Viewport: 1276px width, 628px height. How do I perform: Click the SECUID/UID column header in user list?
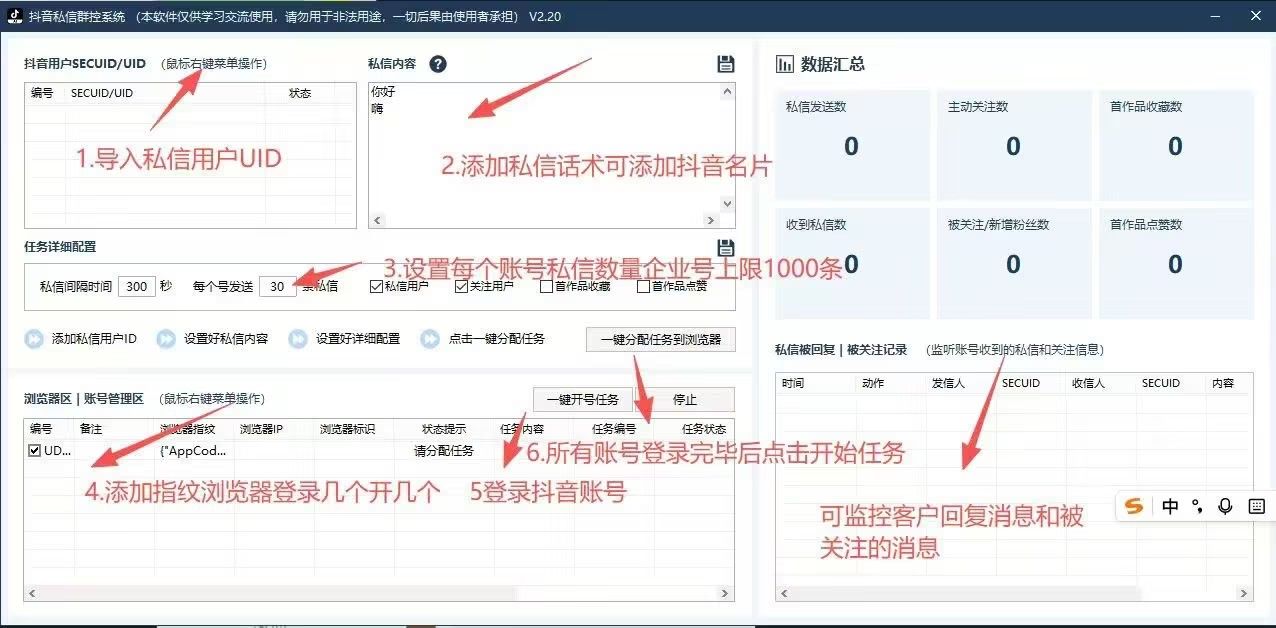coord(102,93)
